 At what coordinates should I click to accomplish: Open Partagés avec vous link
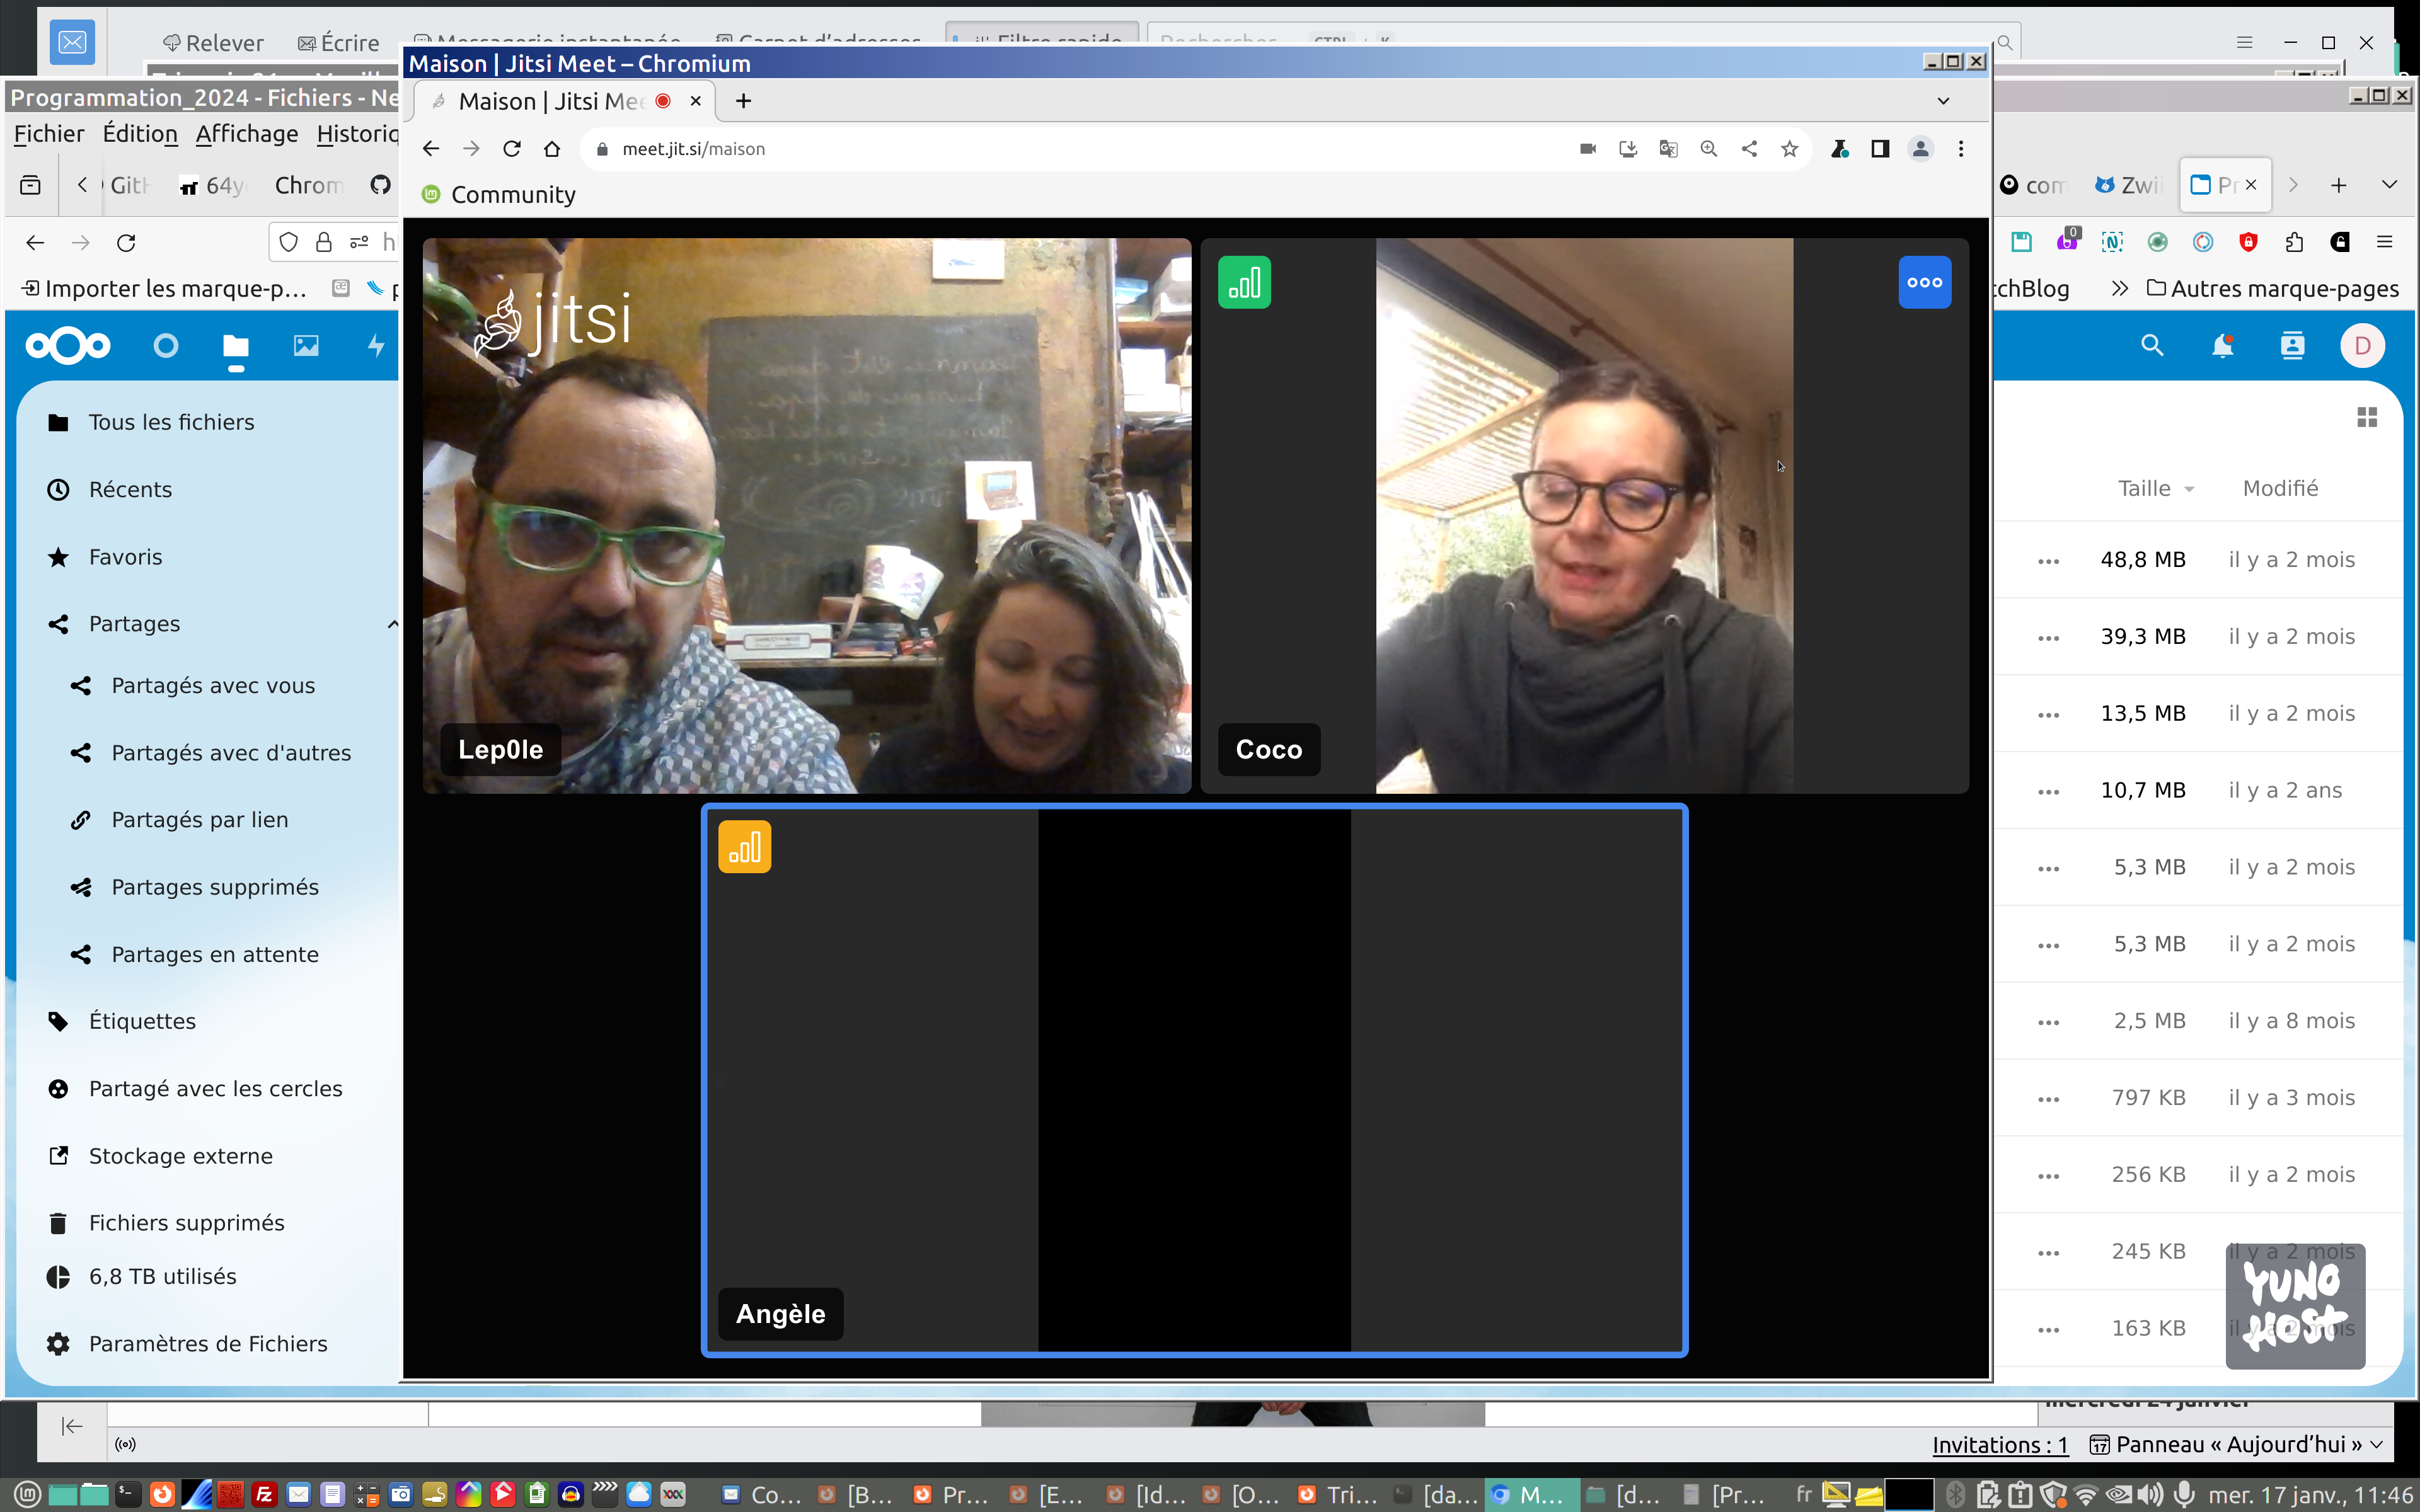point(212,686)
